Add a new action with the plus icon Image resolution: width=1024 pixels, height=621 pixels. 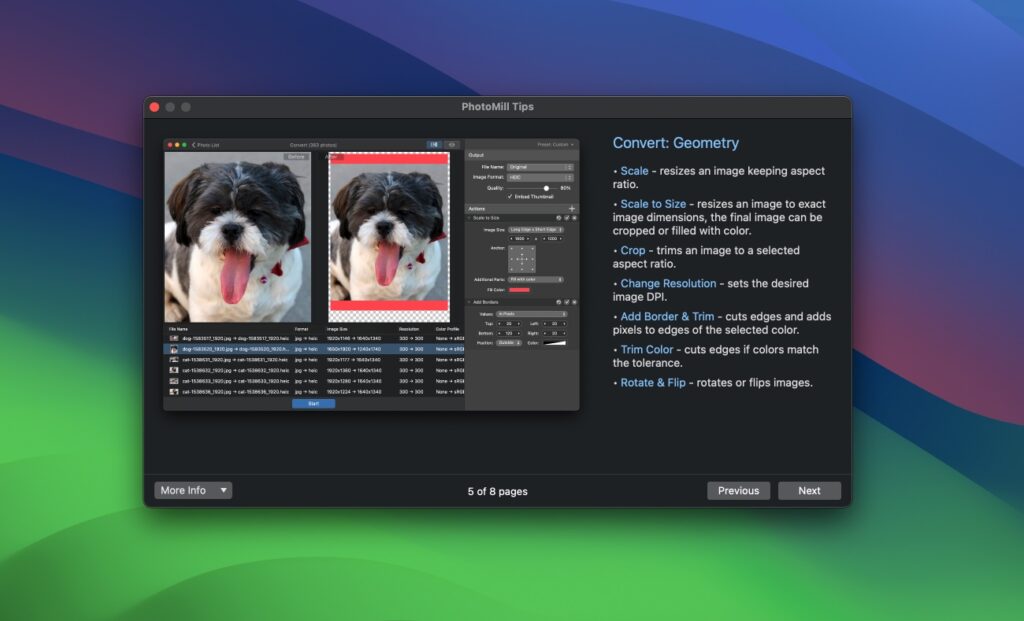571,207
